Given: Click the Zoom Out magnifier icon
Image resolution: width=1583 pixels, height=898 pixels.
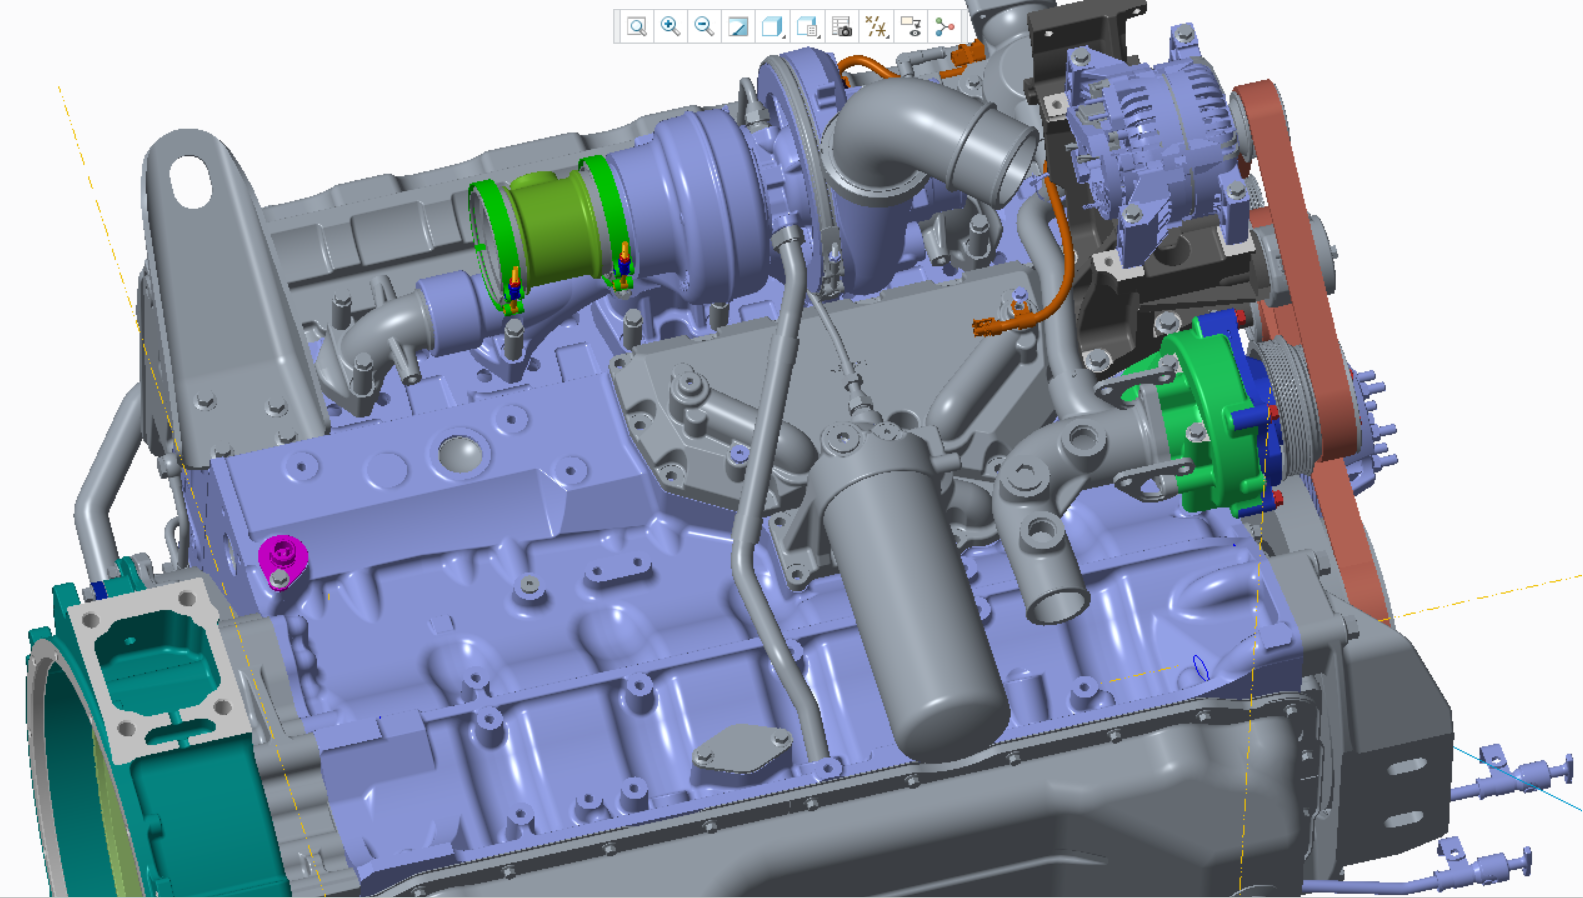Looking at the screenshot, I should click(x=705, y=27).
